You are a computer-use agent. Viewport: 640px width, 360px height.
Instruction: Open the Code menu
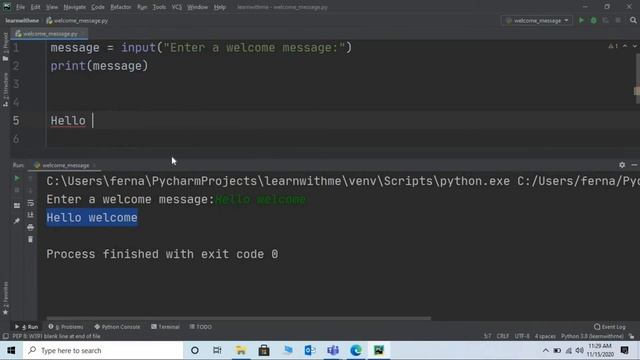[x=98, y=7]
